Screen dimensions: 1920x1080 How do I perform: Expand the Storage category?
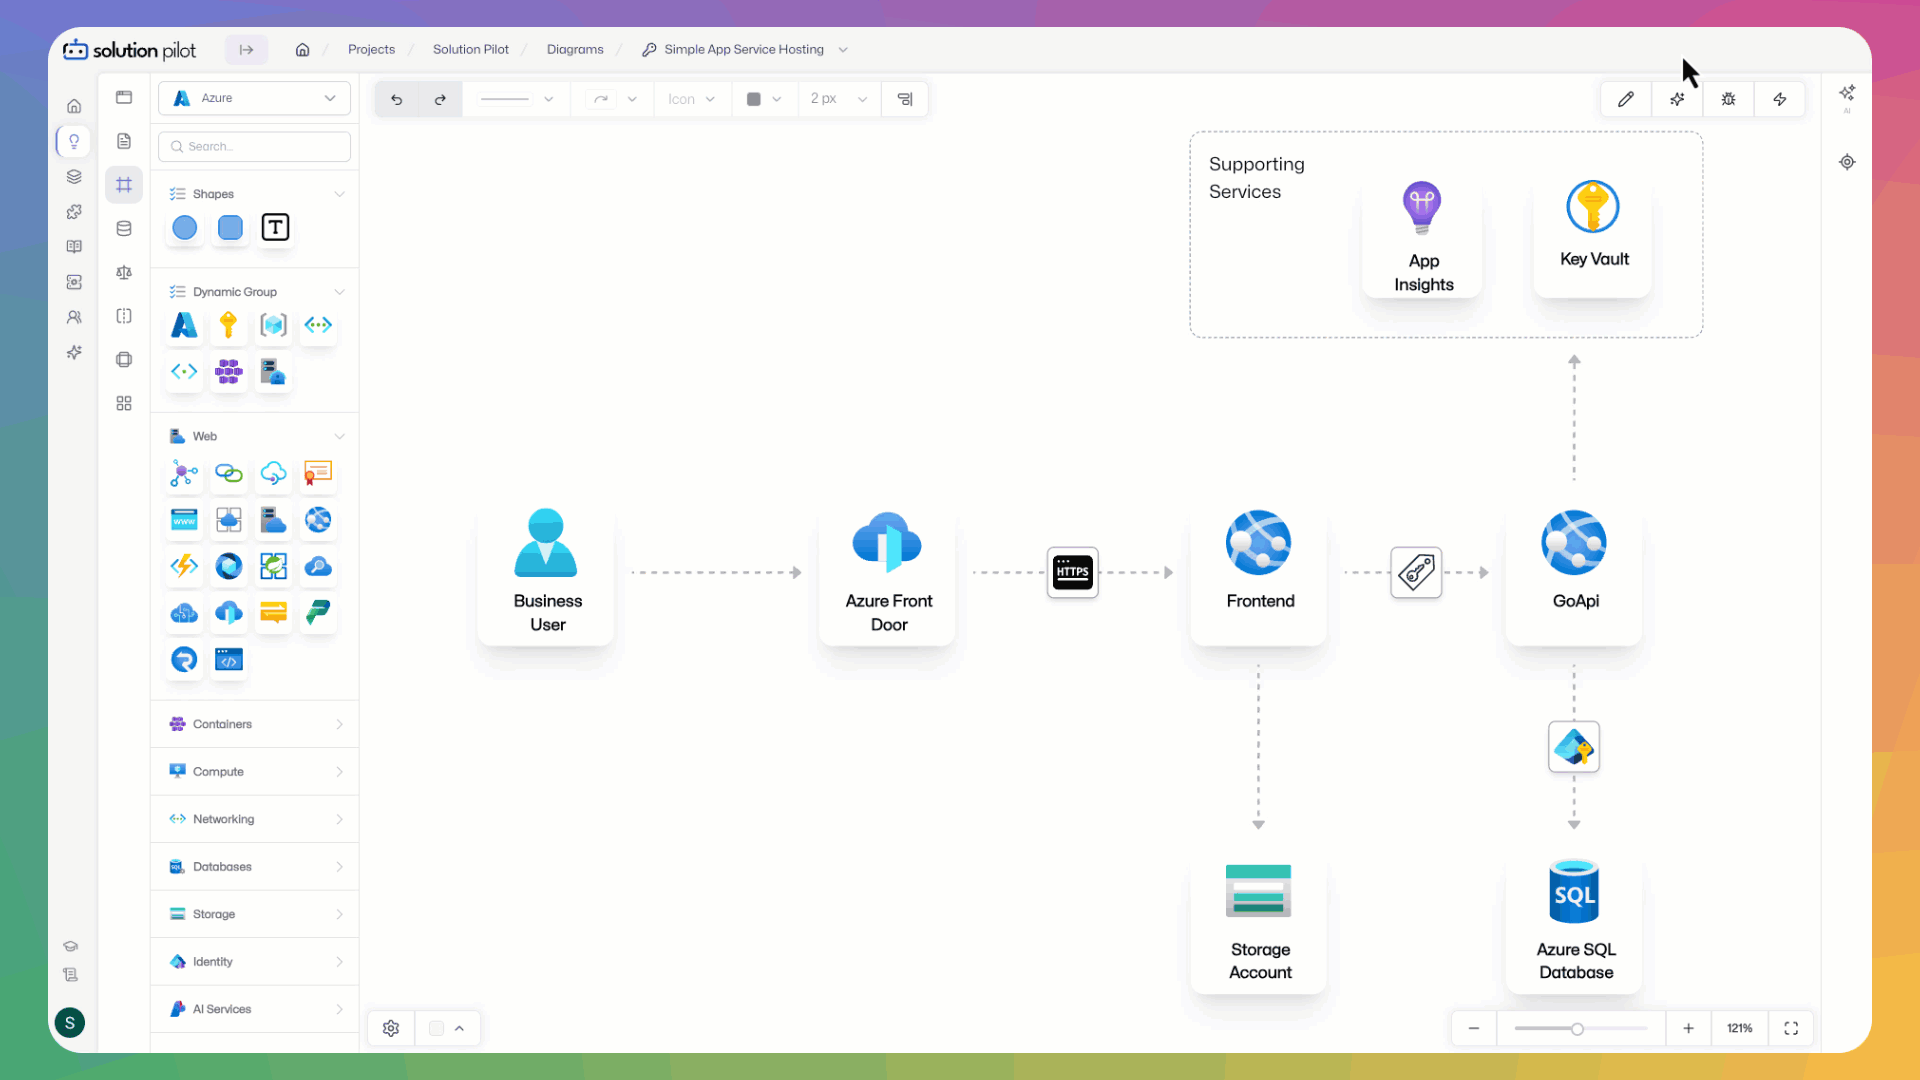coord(254,914)
